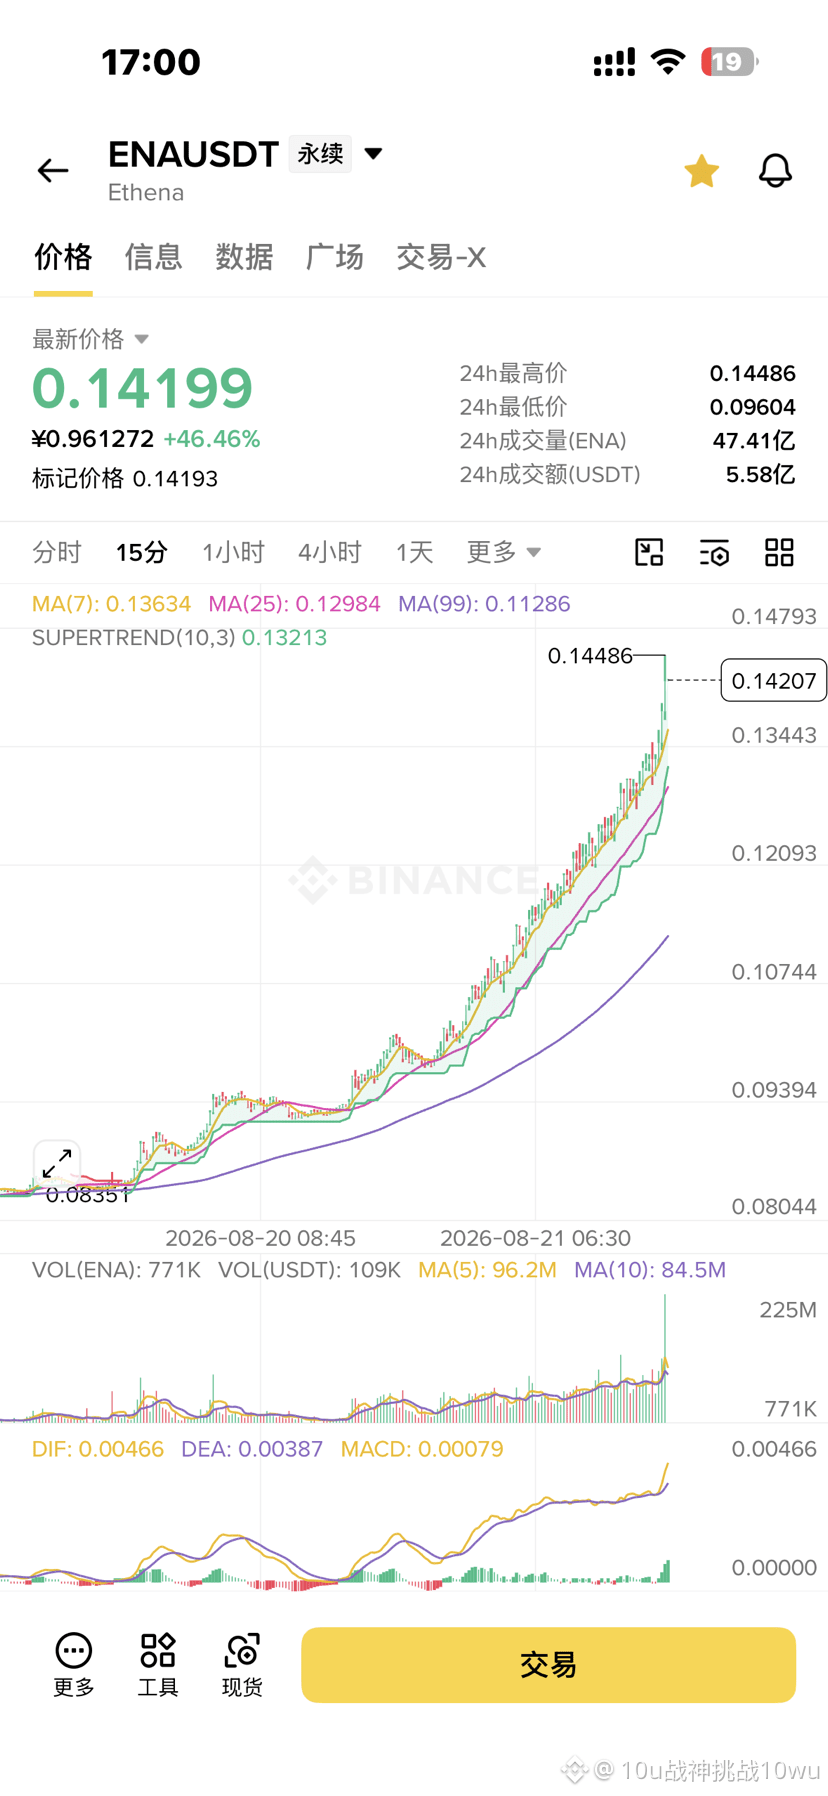Switch to 现货 spot market icon

click(242, 1665)
